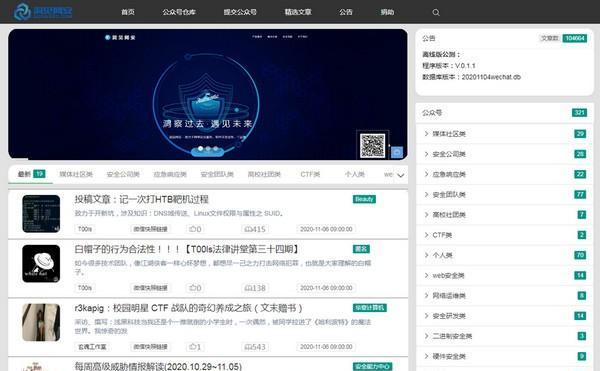This screenshot has width=600, height=371.
Task: Click the 138 view count on the 白帽子 article
Action: (255, 288)
